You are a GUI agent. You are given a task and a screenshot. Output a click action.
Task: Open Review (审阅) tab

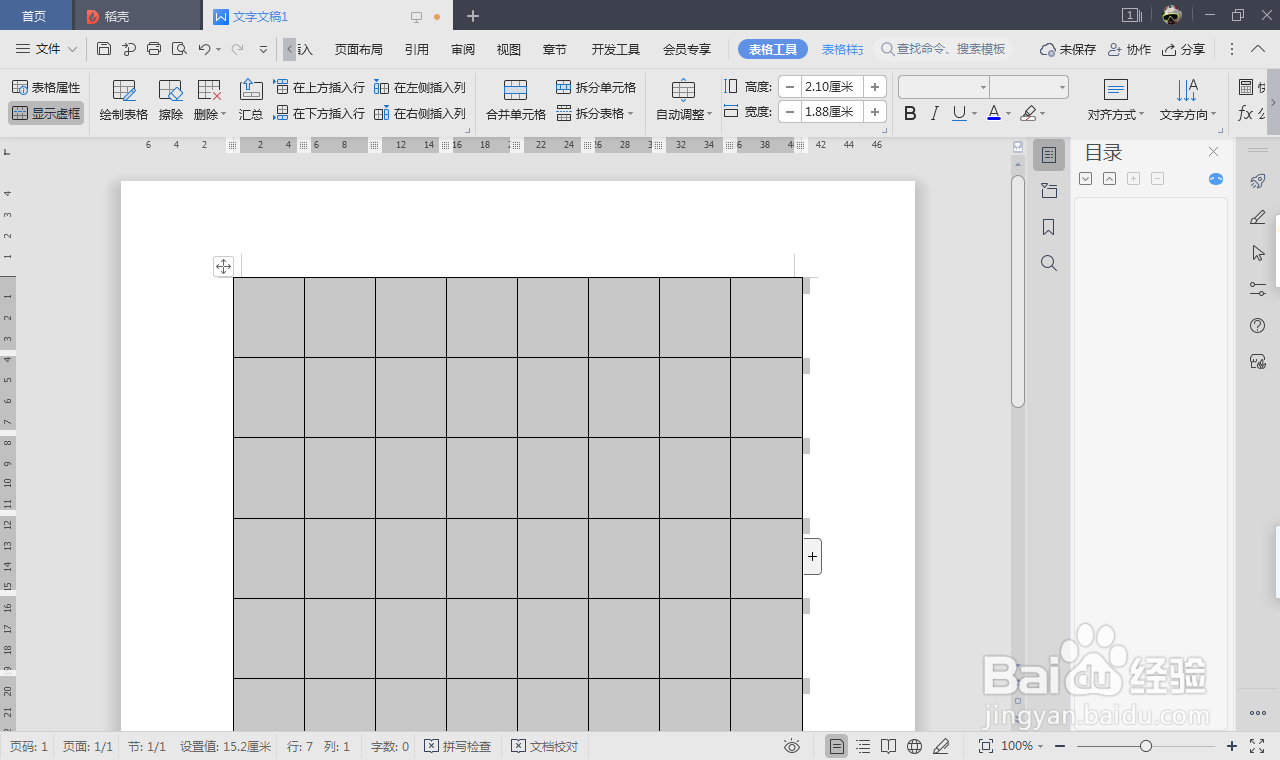point(463,49)
